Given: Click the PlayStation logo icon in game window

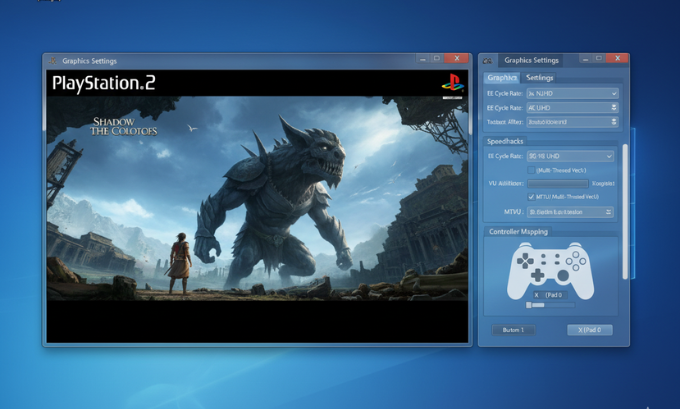Looking at the screenshot, I should pos(452,84).
